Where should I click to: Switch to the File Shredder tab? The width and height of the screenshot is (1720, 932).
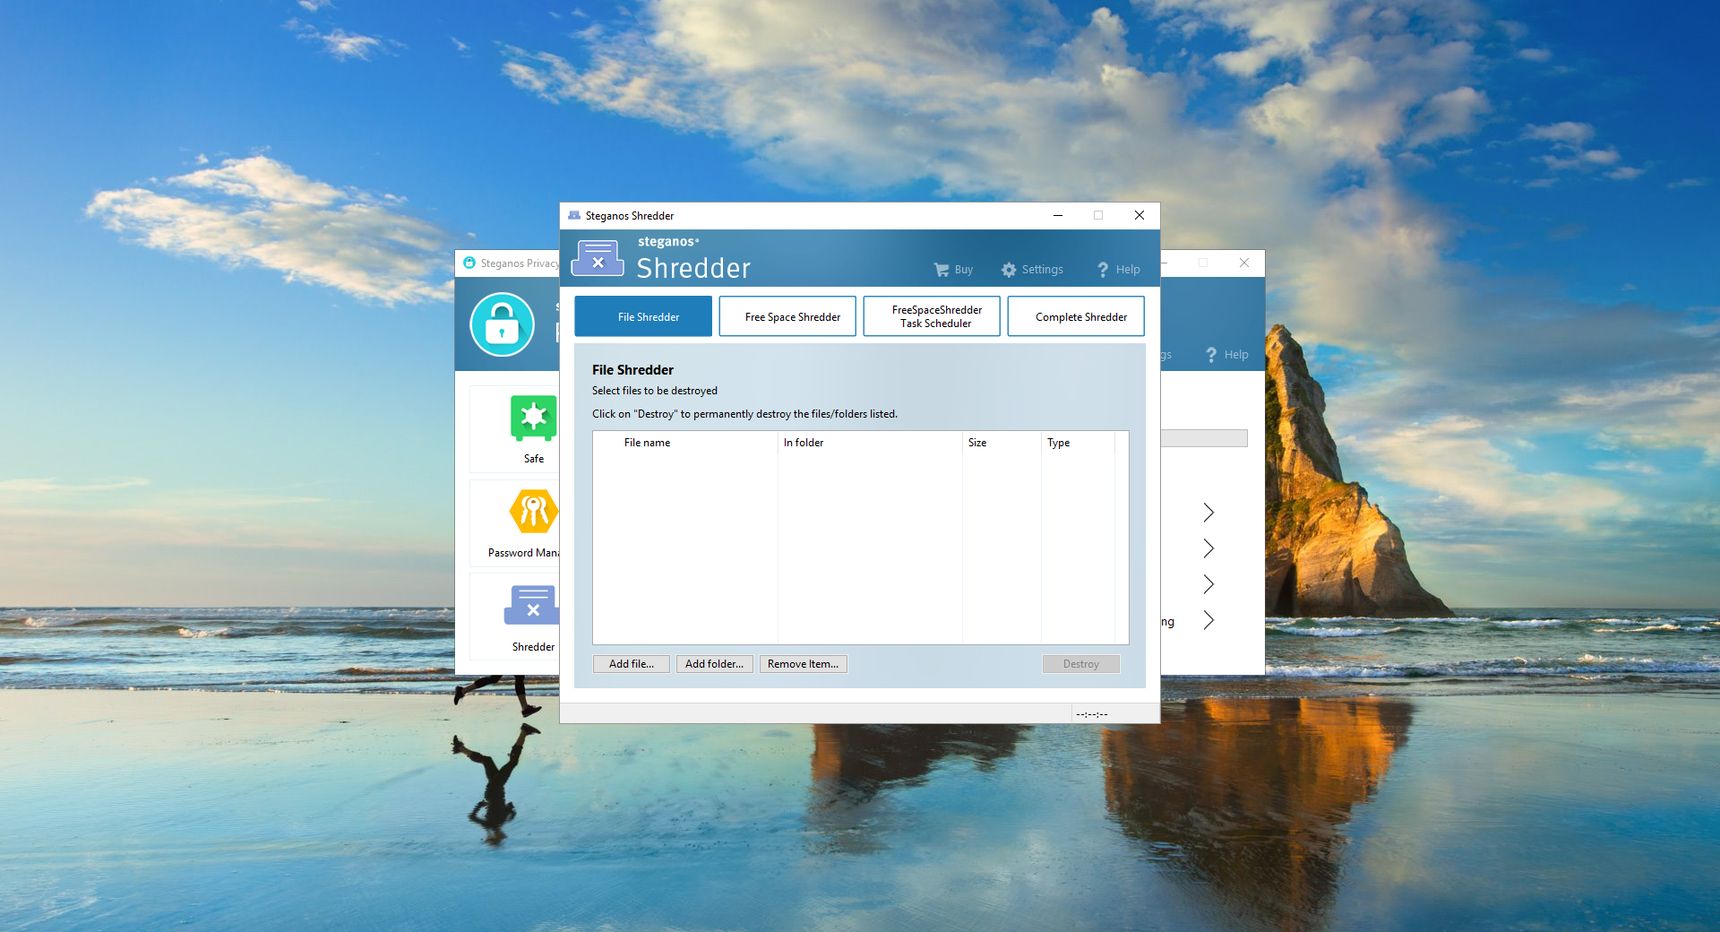(643, 317)
